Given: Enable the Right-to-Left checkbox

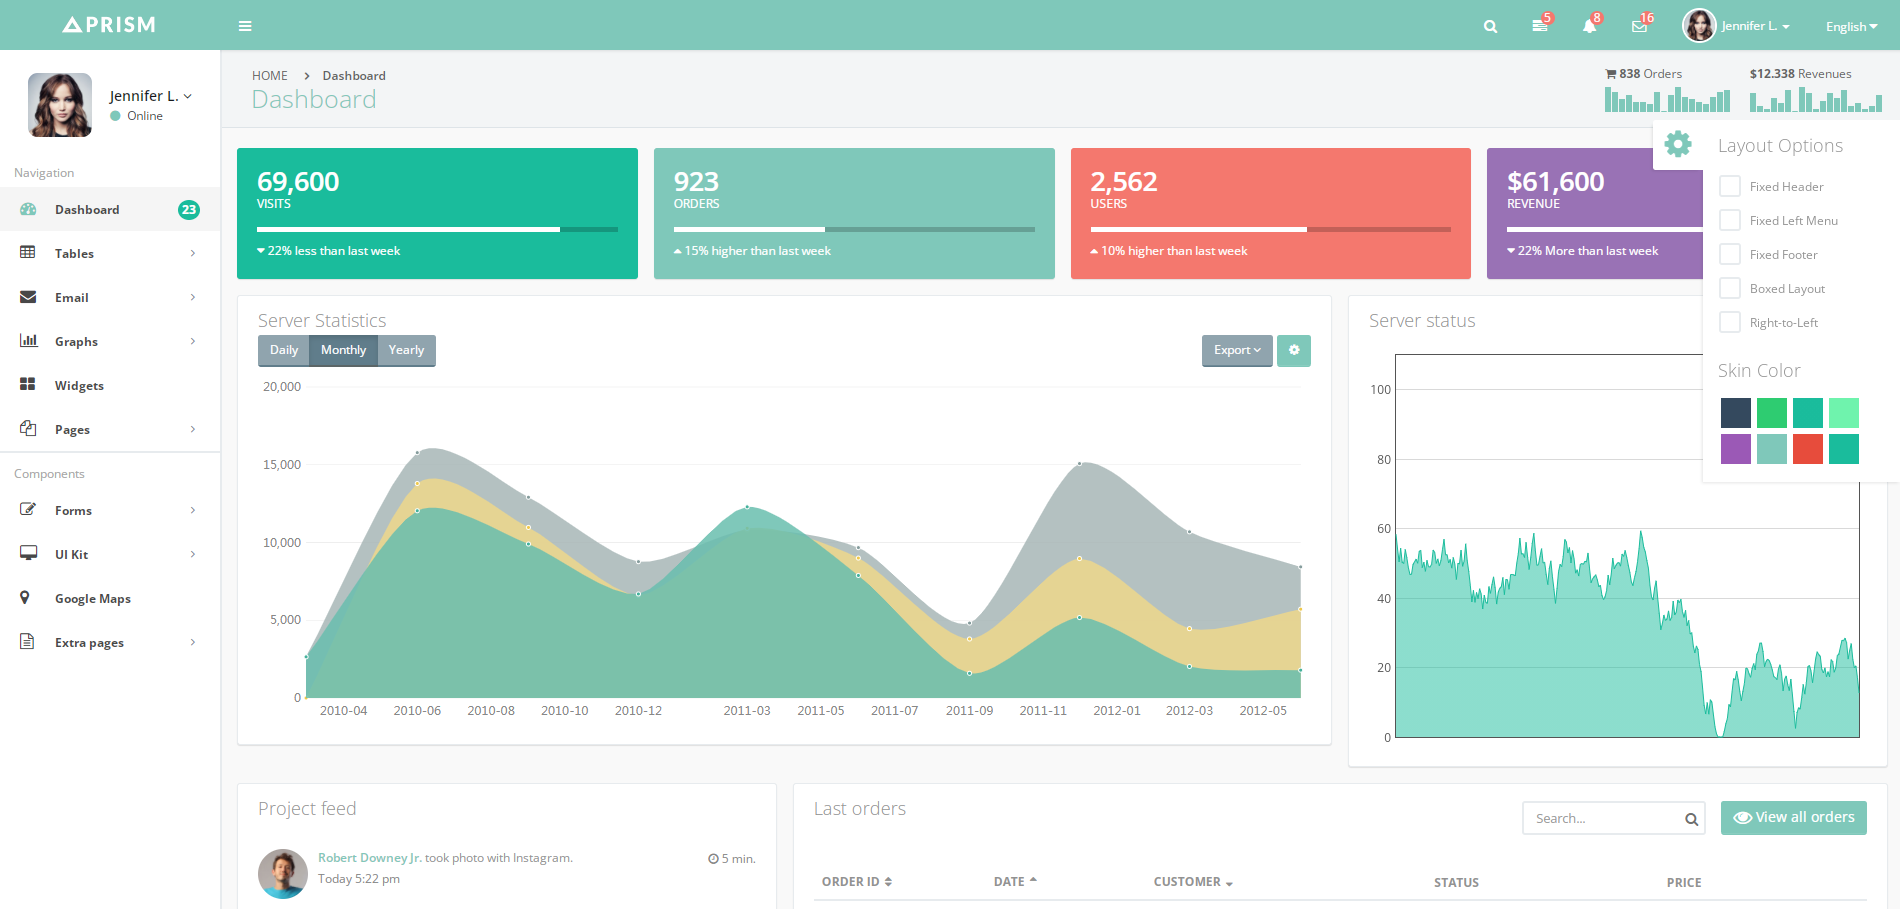Looking at the screenshot, I should tap(1730, 323).
